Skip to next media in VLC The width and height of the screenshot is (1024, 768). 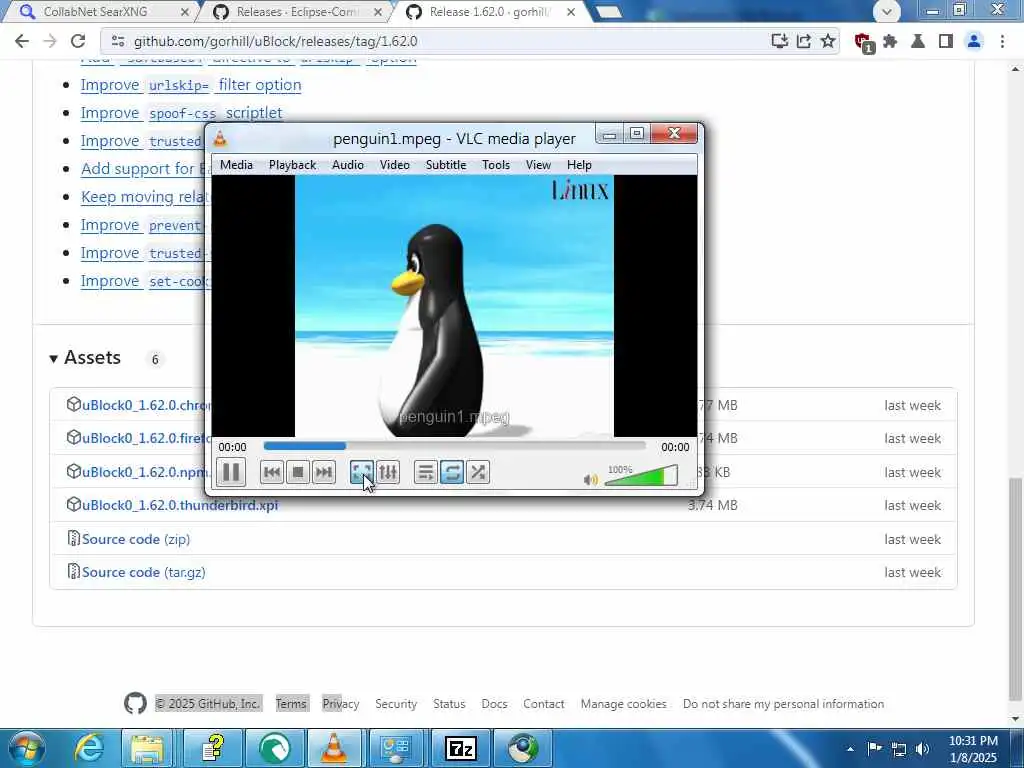click(324, 472)
